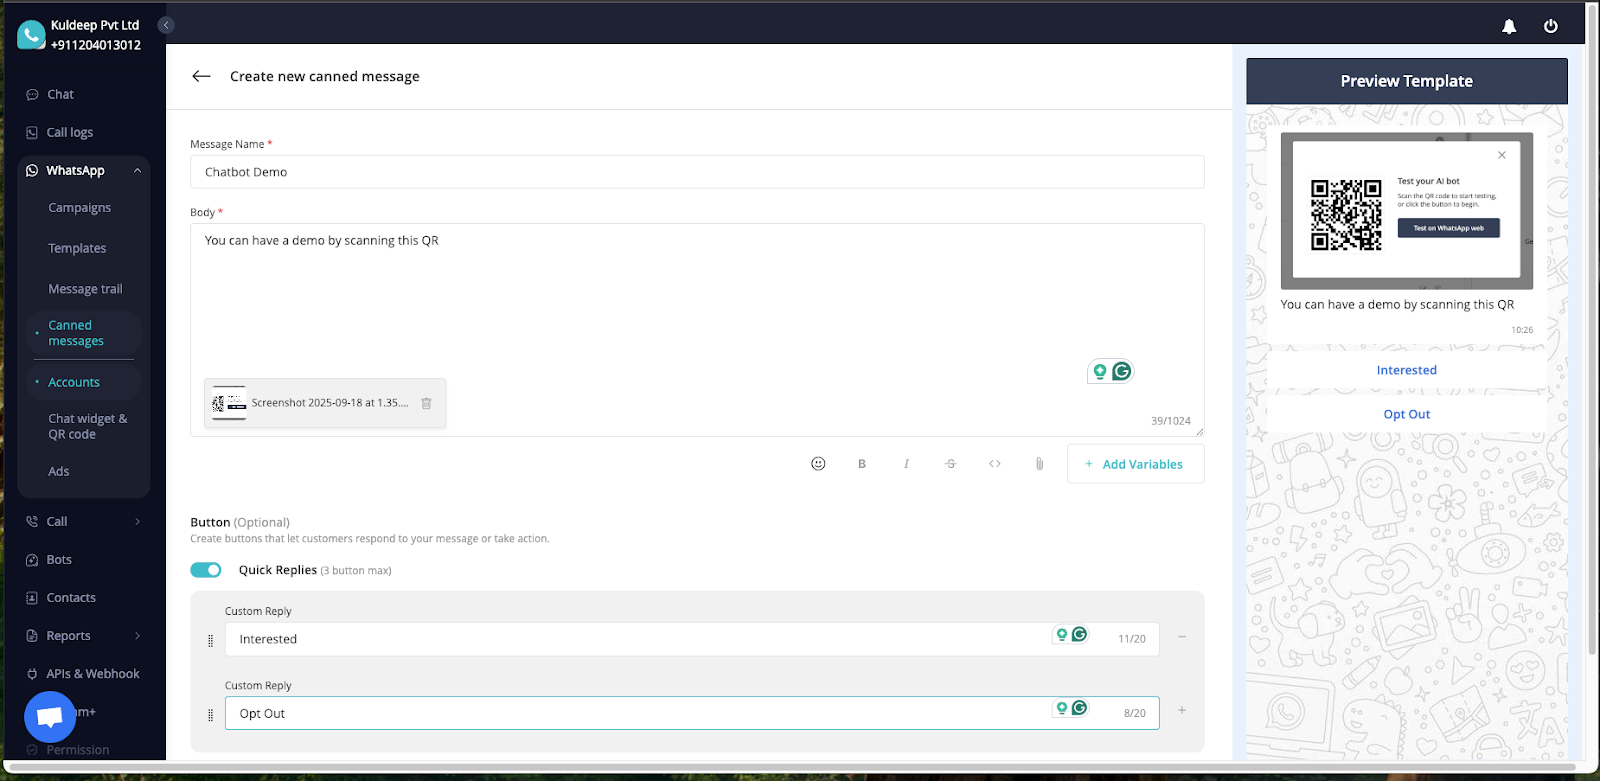The image size is (1600, 781).
Task: Go to Campaigns in the sidebar
Action: 79,208
